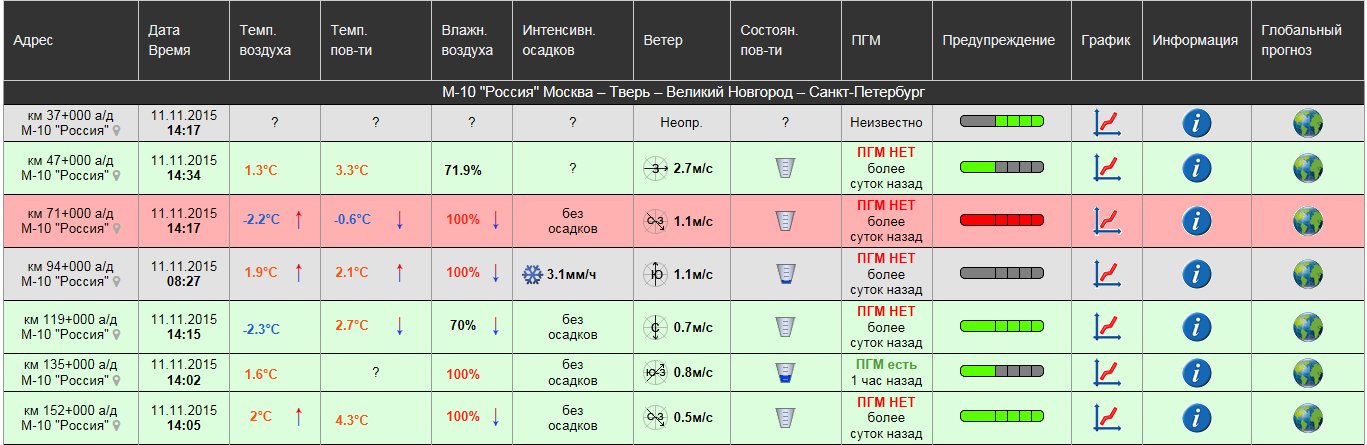Open the graph icon for km 152+000
The height and width of the screenshot is (445, 1367).
click(1106, 417)
